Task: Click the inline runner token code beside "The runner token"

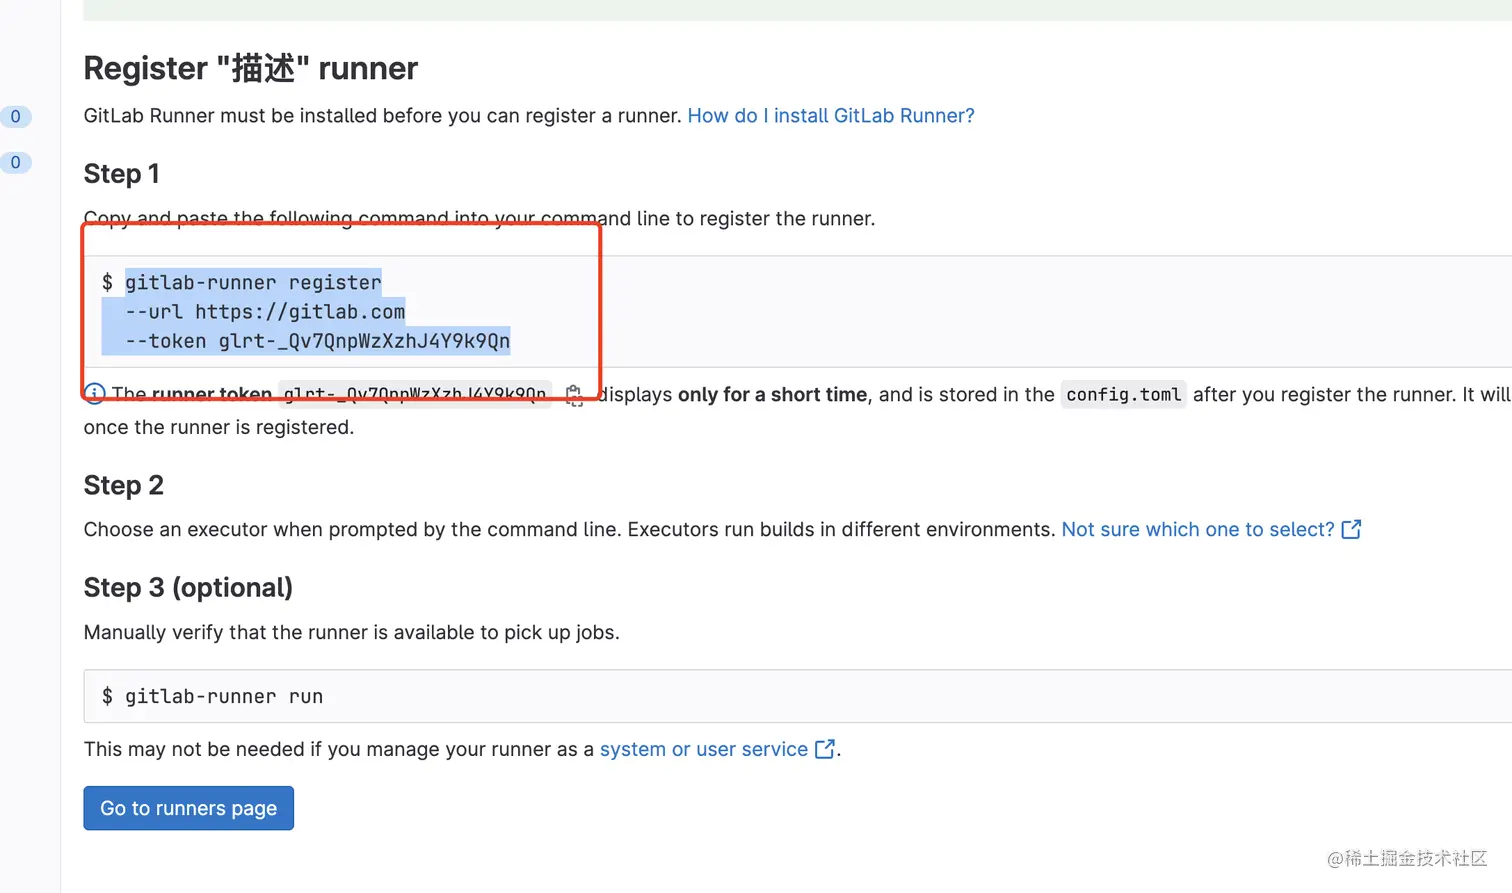Action: coord(415,394)
